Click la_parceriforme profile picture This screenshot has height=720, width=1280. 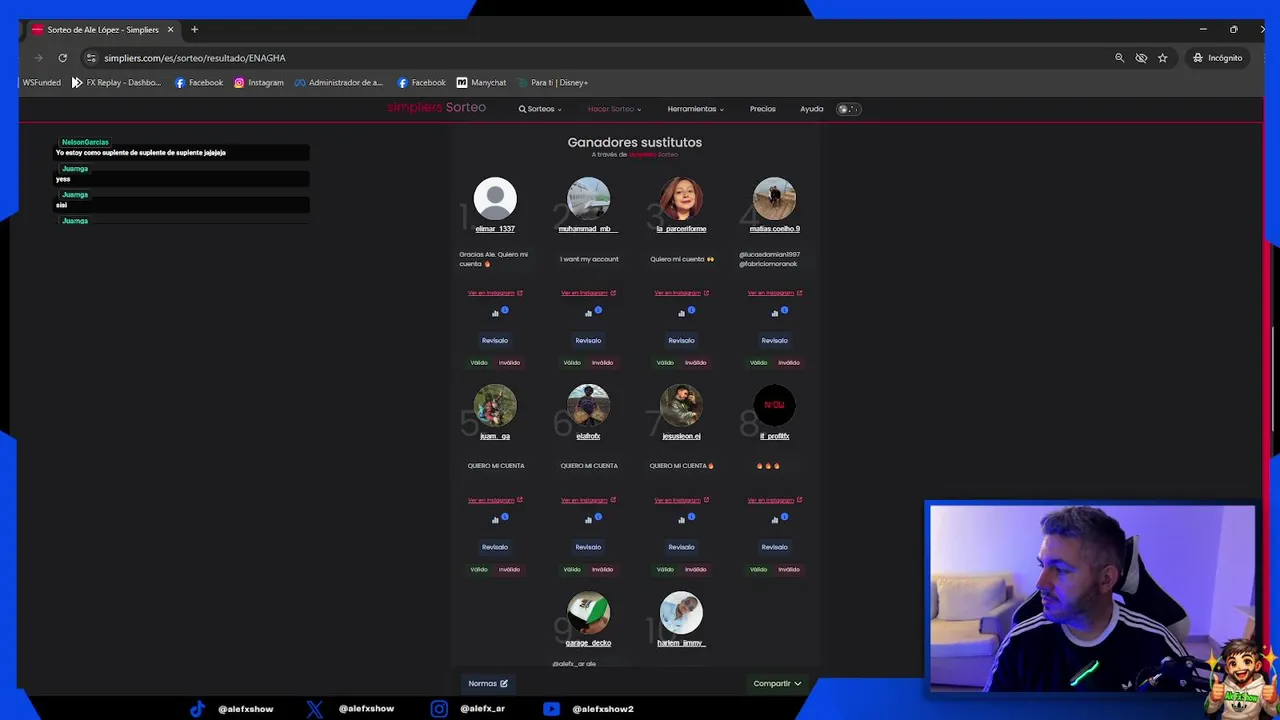[x=681, y=198]
